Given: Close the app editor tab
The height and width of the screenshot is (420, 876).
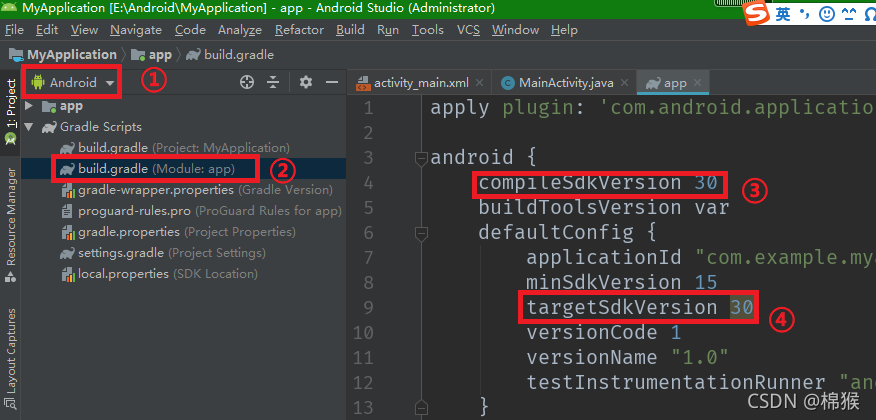Looking at the screenshot, I should click(697, 83).
